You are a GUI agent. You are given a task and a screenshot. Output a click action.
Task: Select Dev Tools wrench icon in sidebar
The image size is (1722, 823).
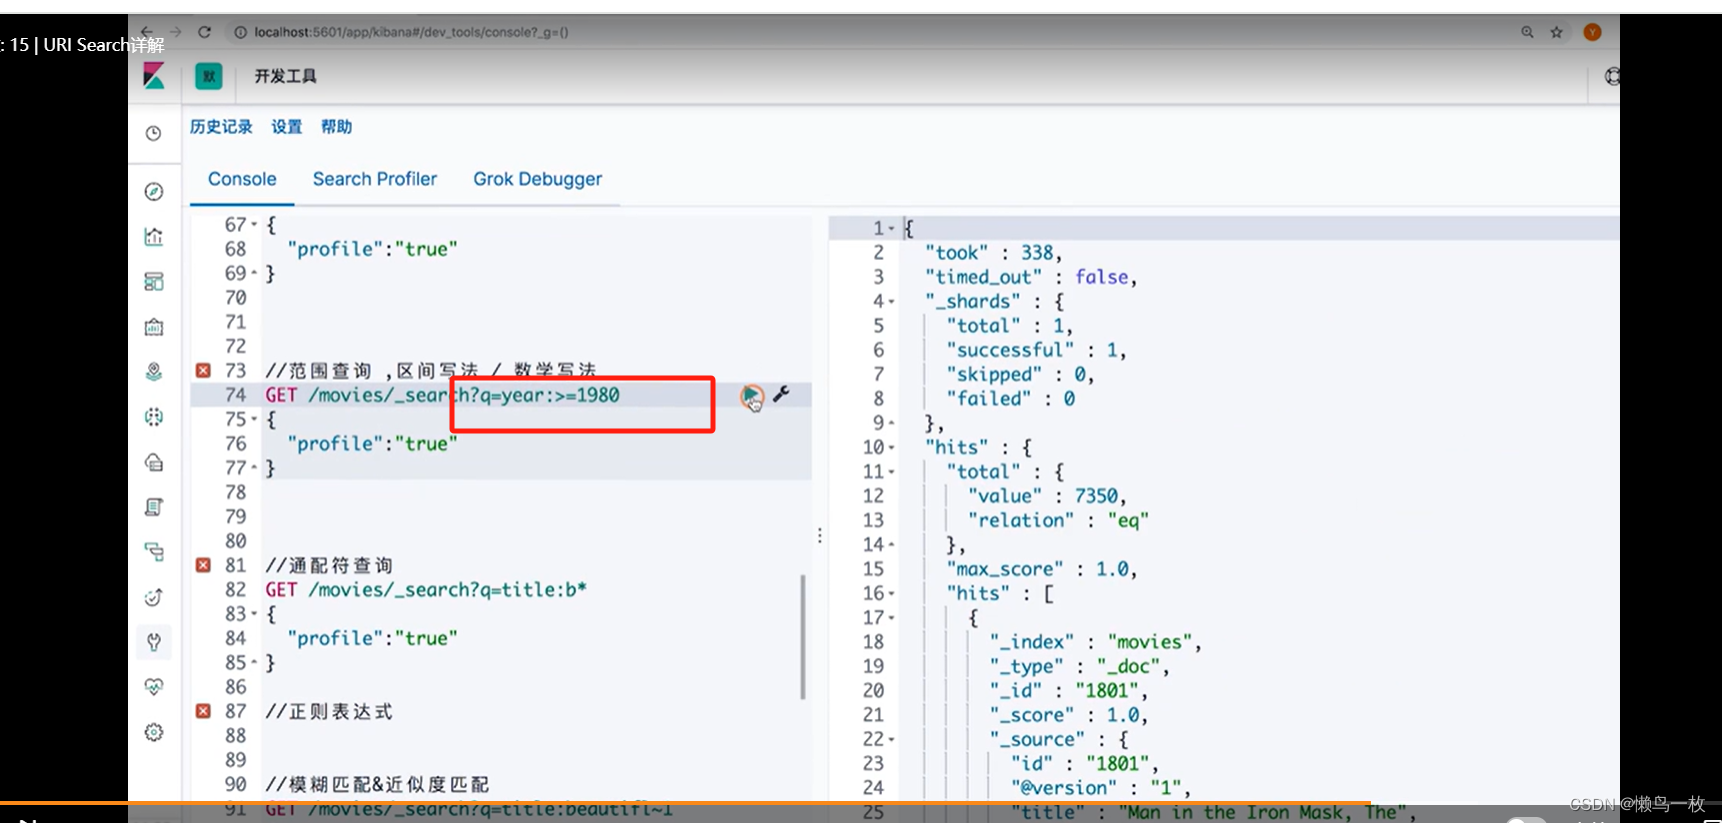[x=154, y=642]
